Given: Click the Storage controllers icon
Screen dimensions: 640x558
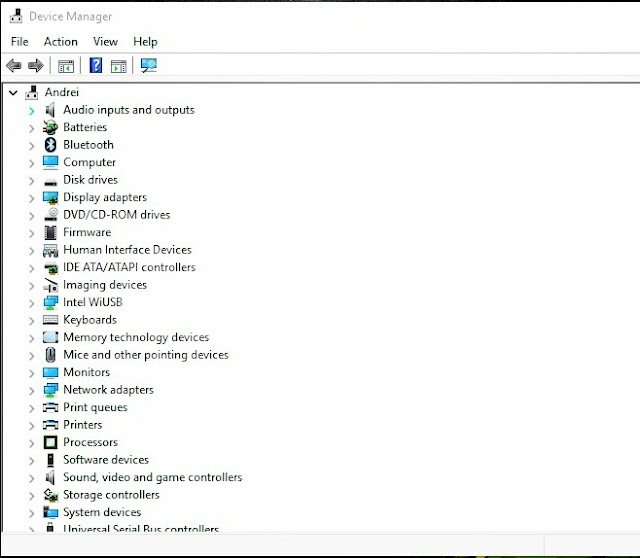Looking at the screenshot, I should point(51,495).
